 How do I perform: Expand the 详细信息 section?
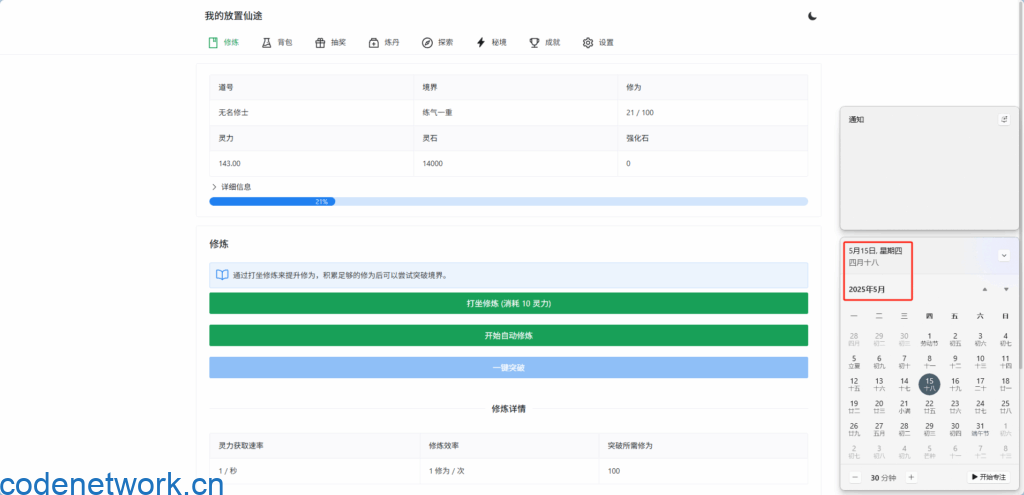tap(232, 187)
